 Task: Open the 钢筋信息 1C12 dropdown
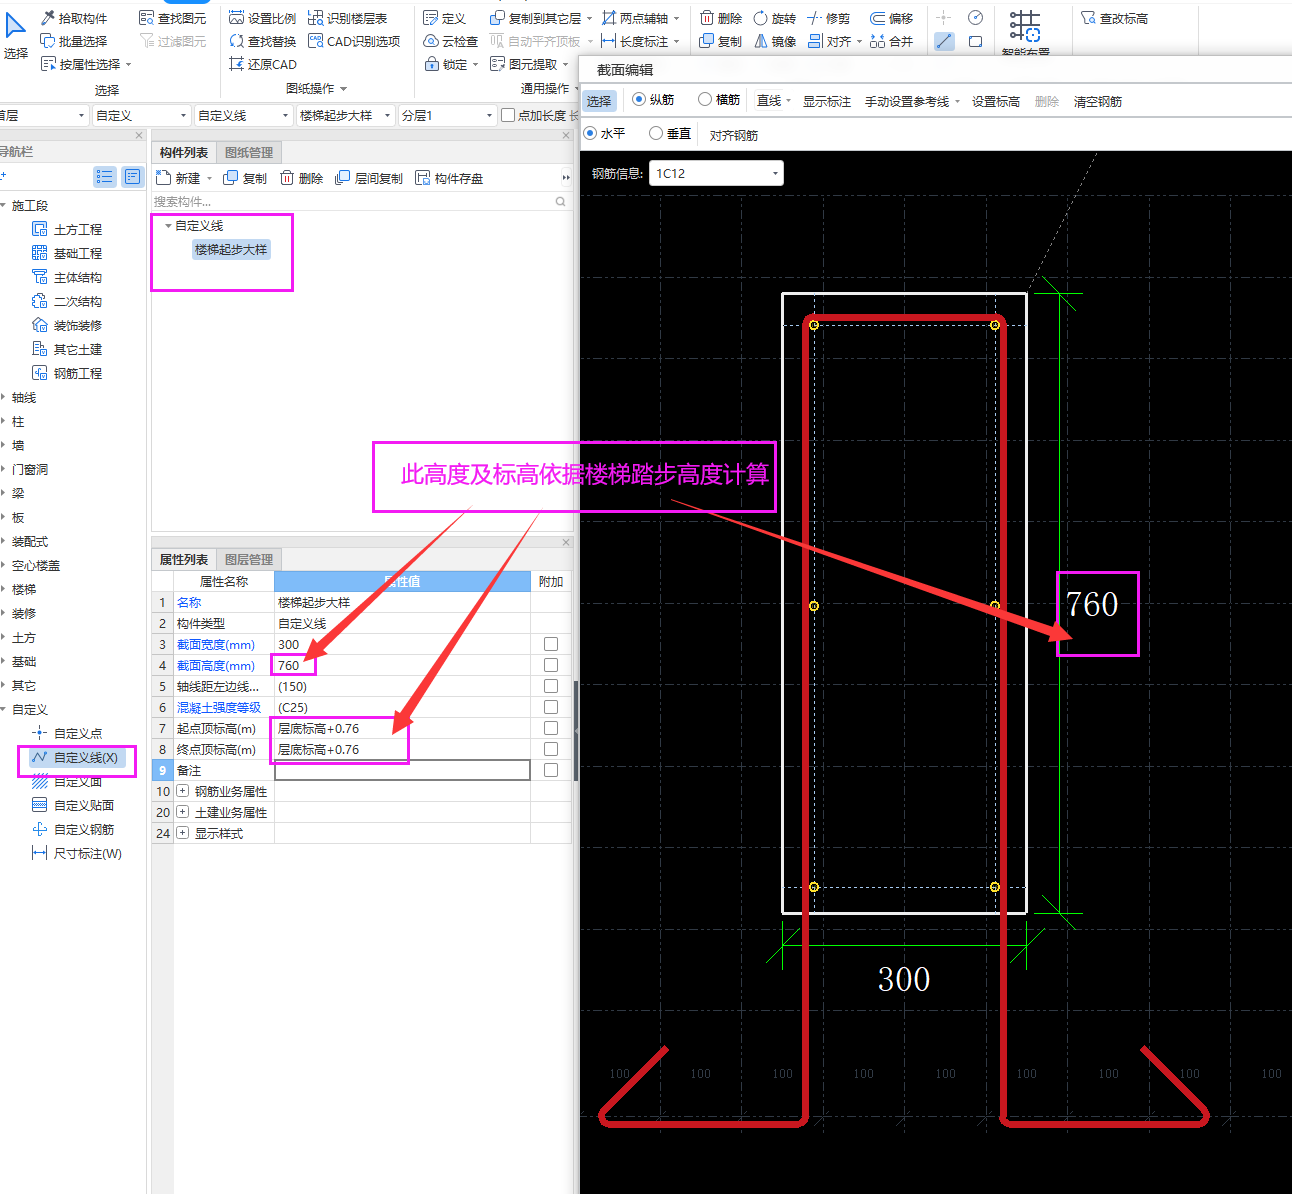coord(716,173)
